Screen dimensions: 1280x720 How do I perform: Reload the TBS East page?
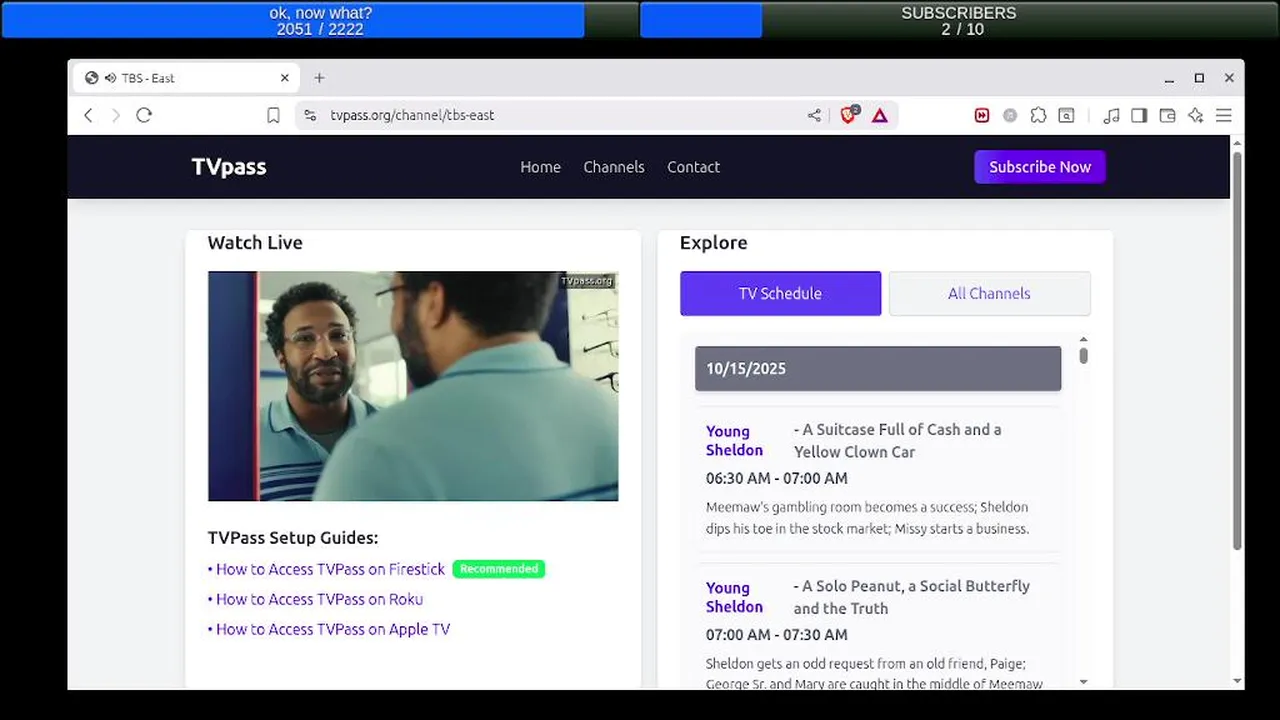tap(144, 115)
